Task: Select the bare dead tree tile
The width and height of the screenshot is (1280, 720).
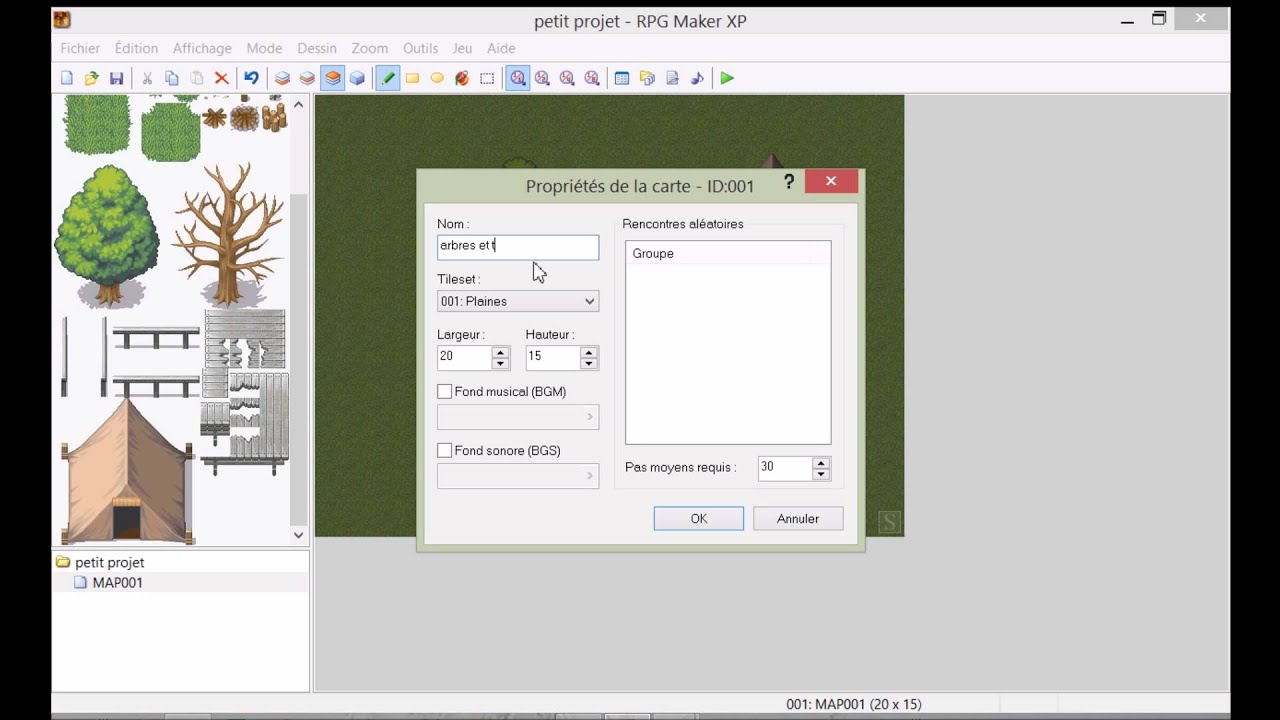Action: 229,234
